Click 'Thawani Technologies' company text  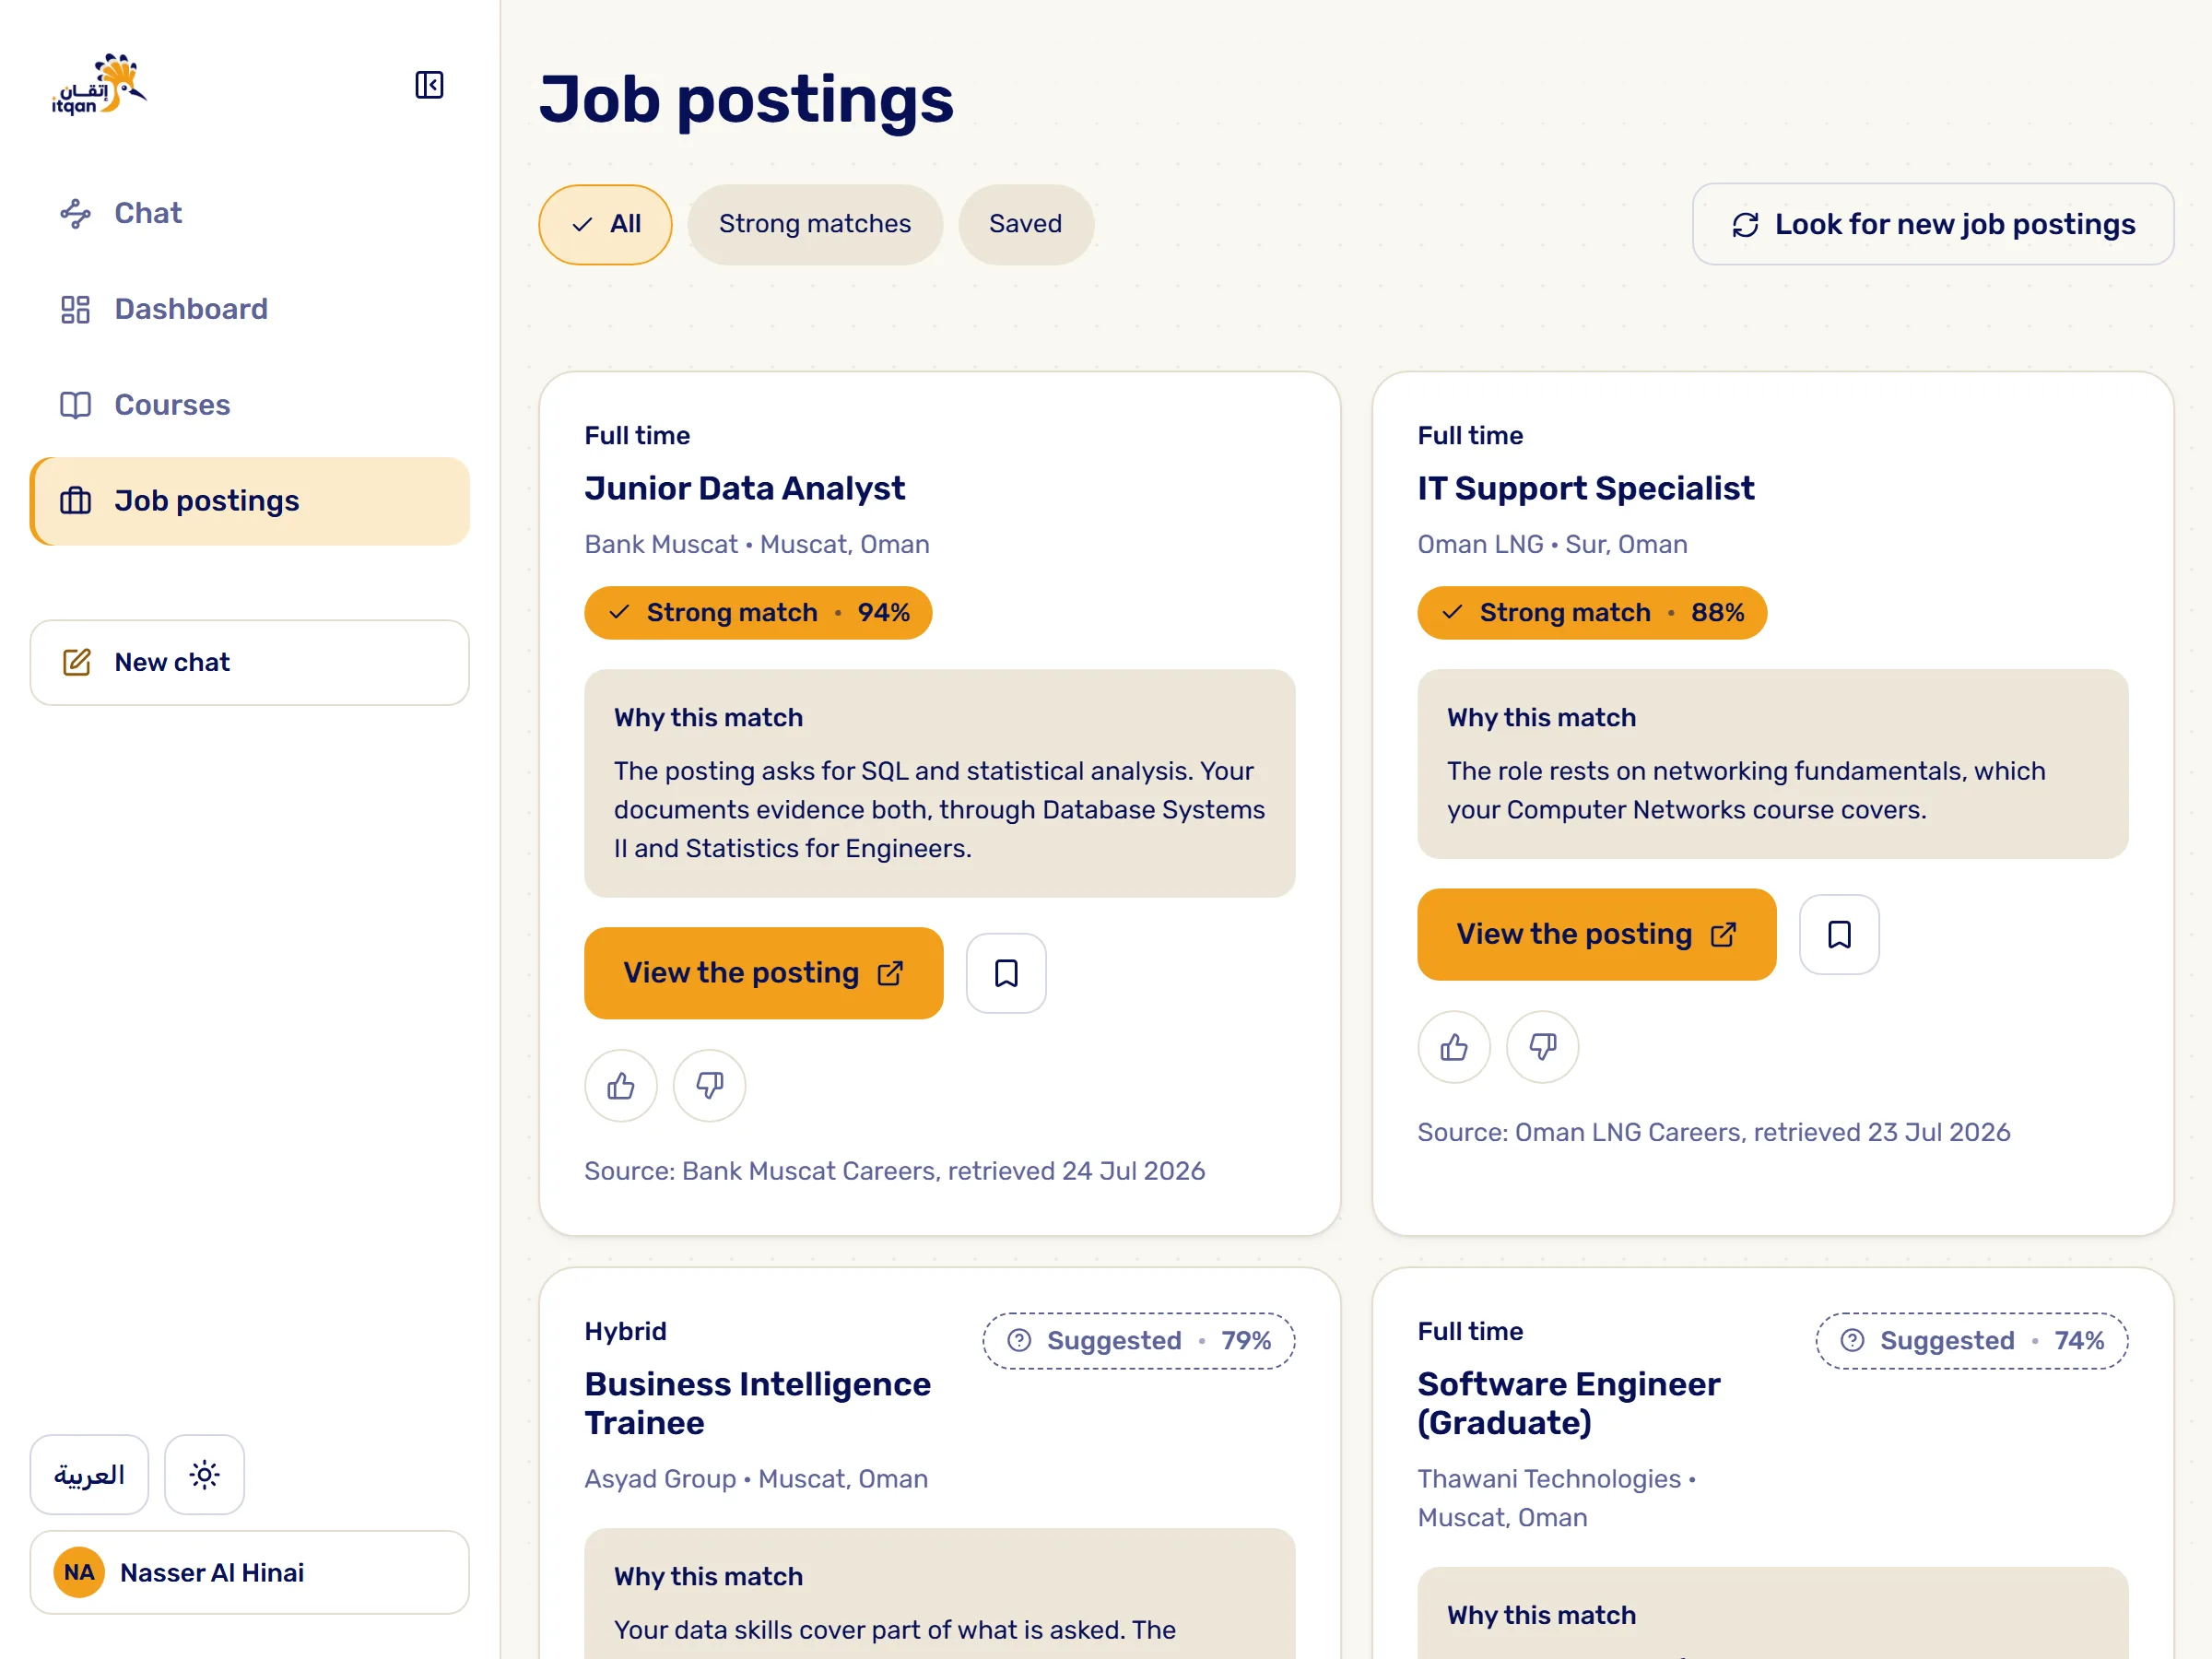[x=1549, y=1479]
